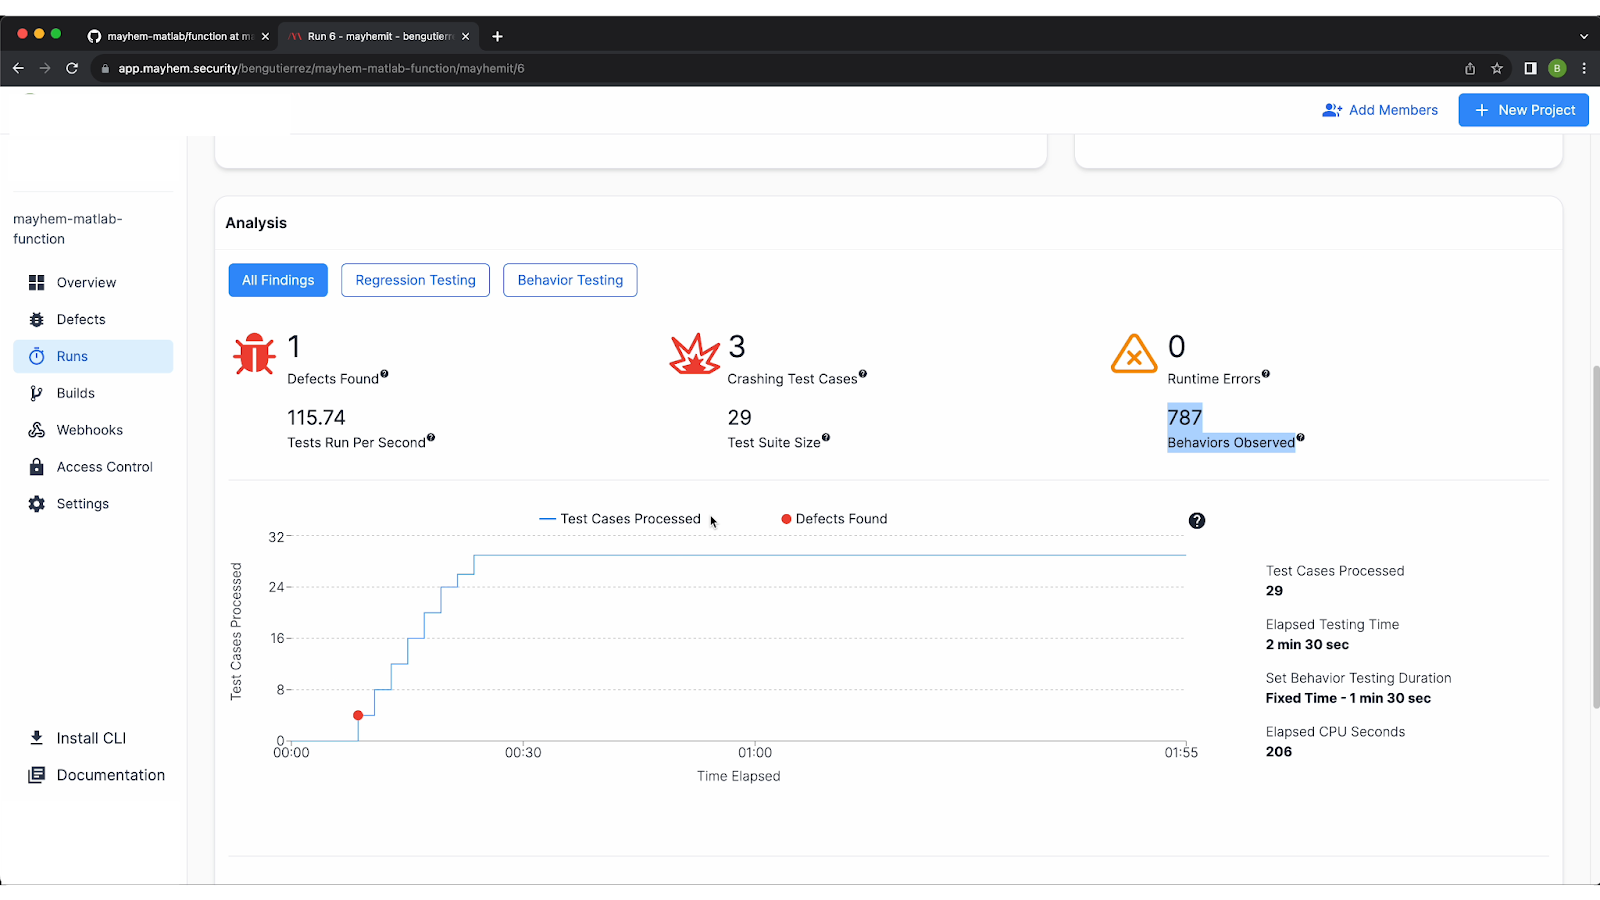Expand the tab search chevron
This screenshot has width=1600, height=900.
(x=1584, y=36)
